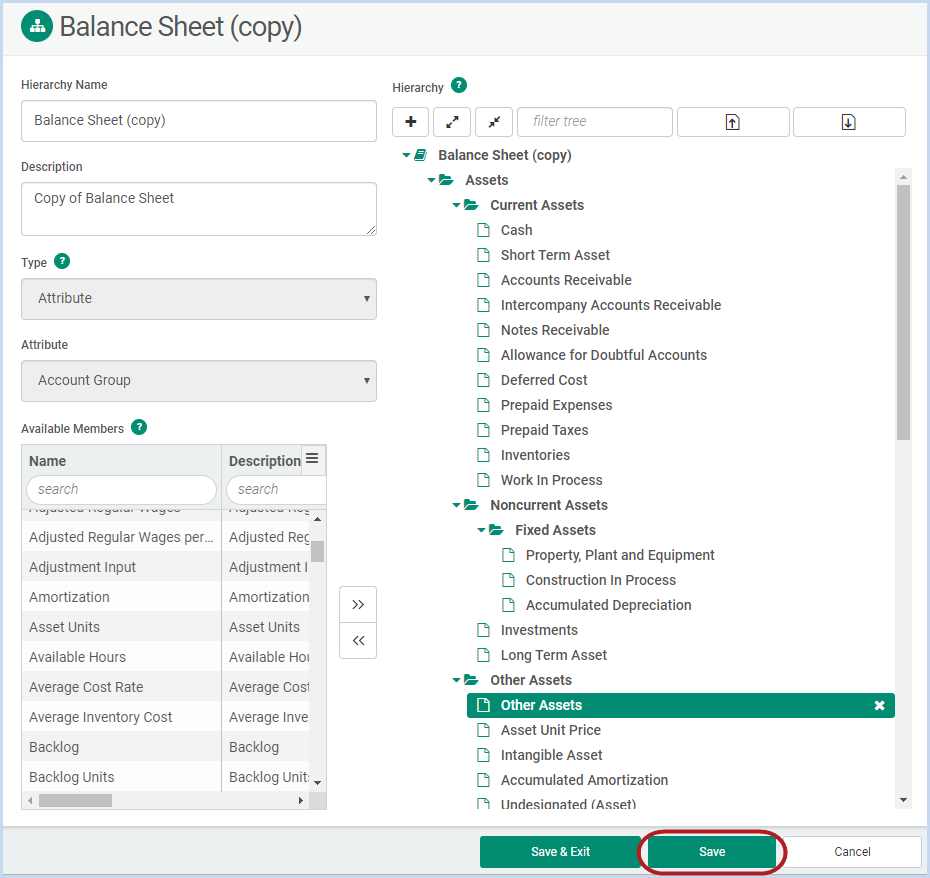This screenshot has width=930, height=878.
Task: Expand all hierarchy tree nodes
Action: point(452,122)
